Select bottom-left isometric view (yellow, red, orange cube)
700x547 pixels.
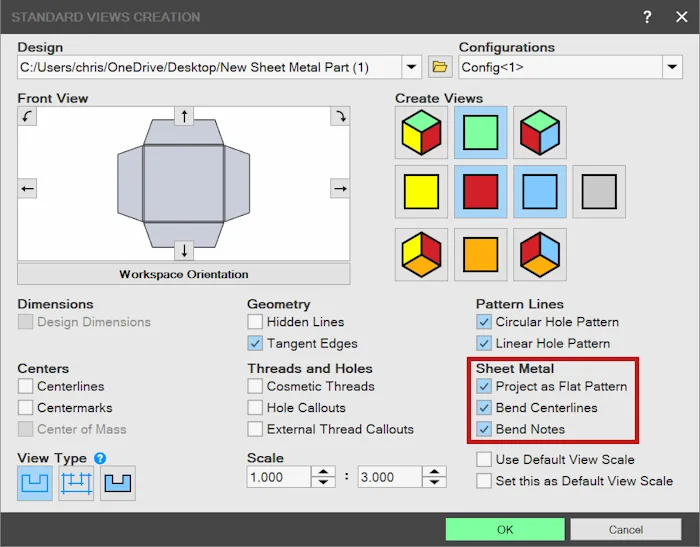(421, 255)
